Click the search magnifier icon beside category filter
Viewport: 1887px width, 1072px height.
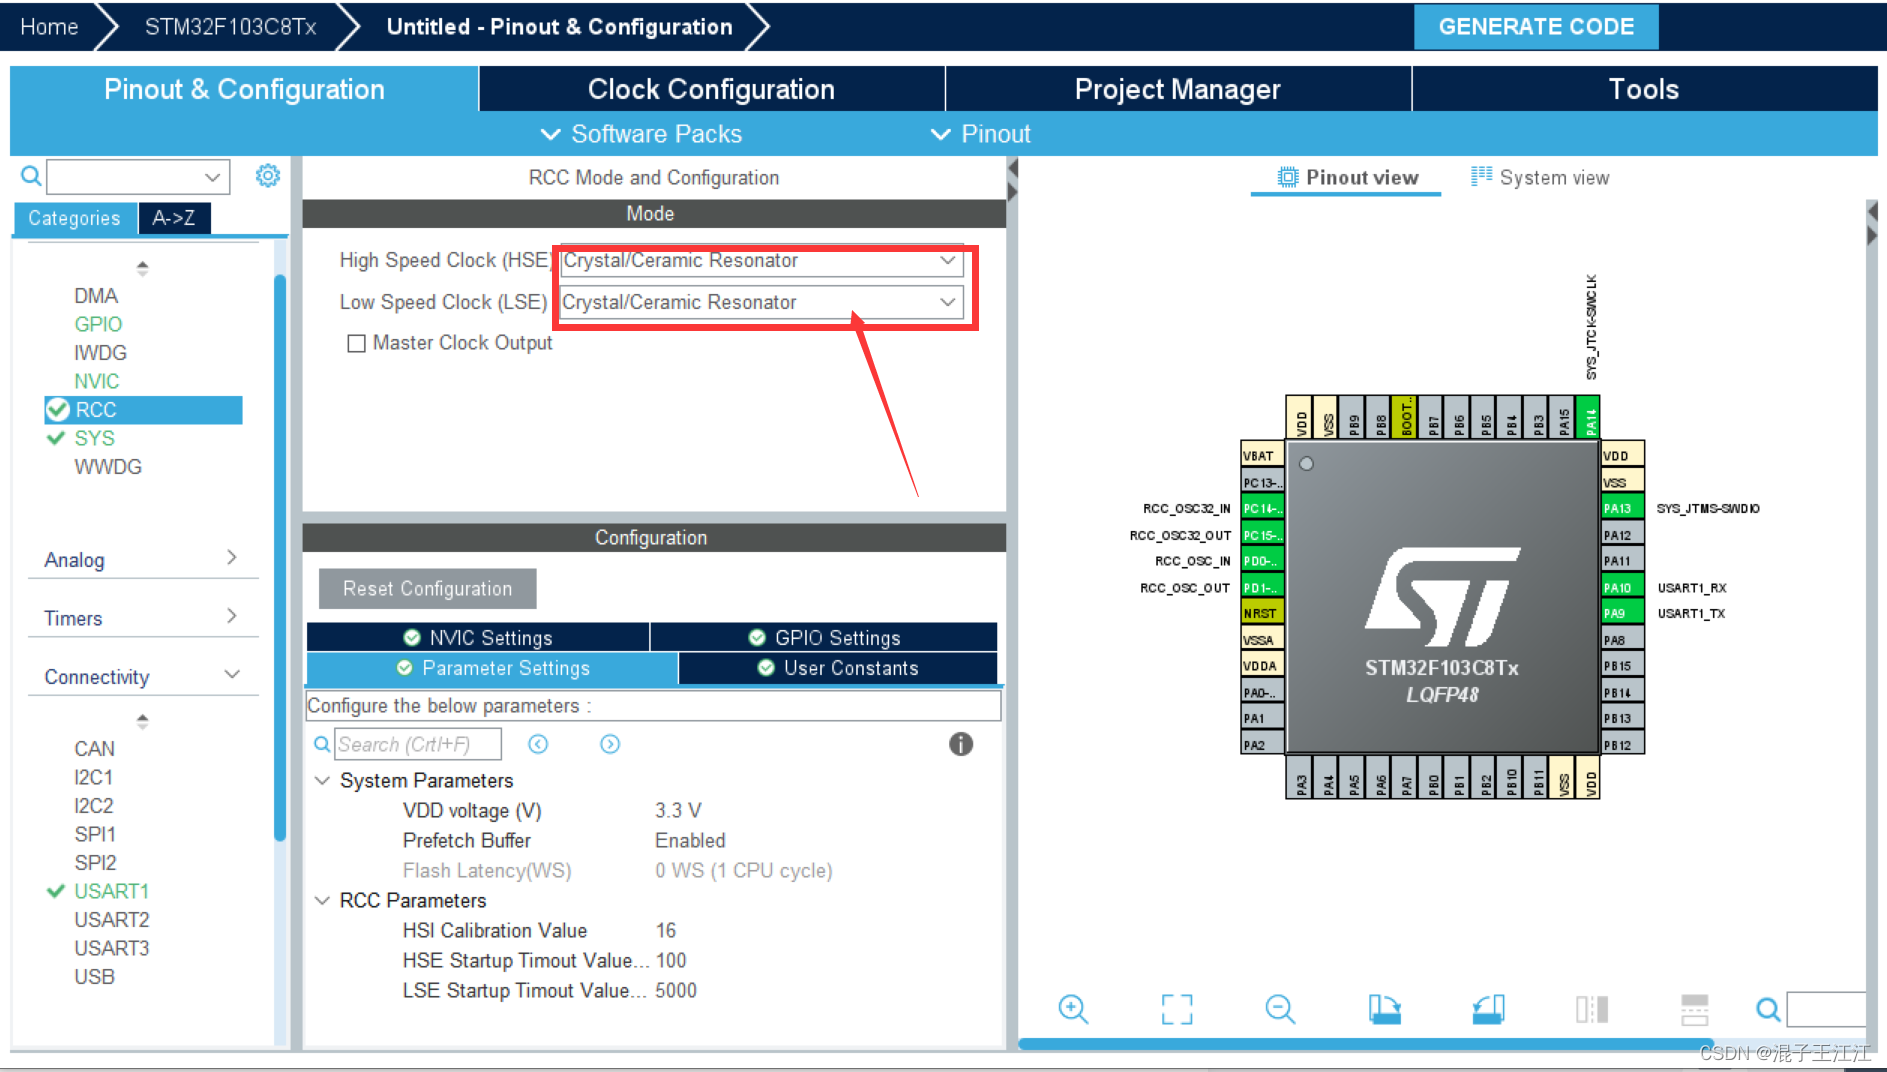31,177
